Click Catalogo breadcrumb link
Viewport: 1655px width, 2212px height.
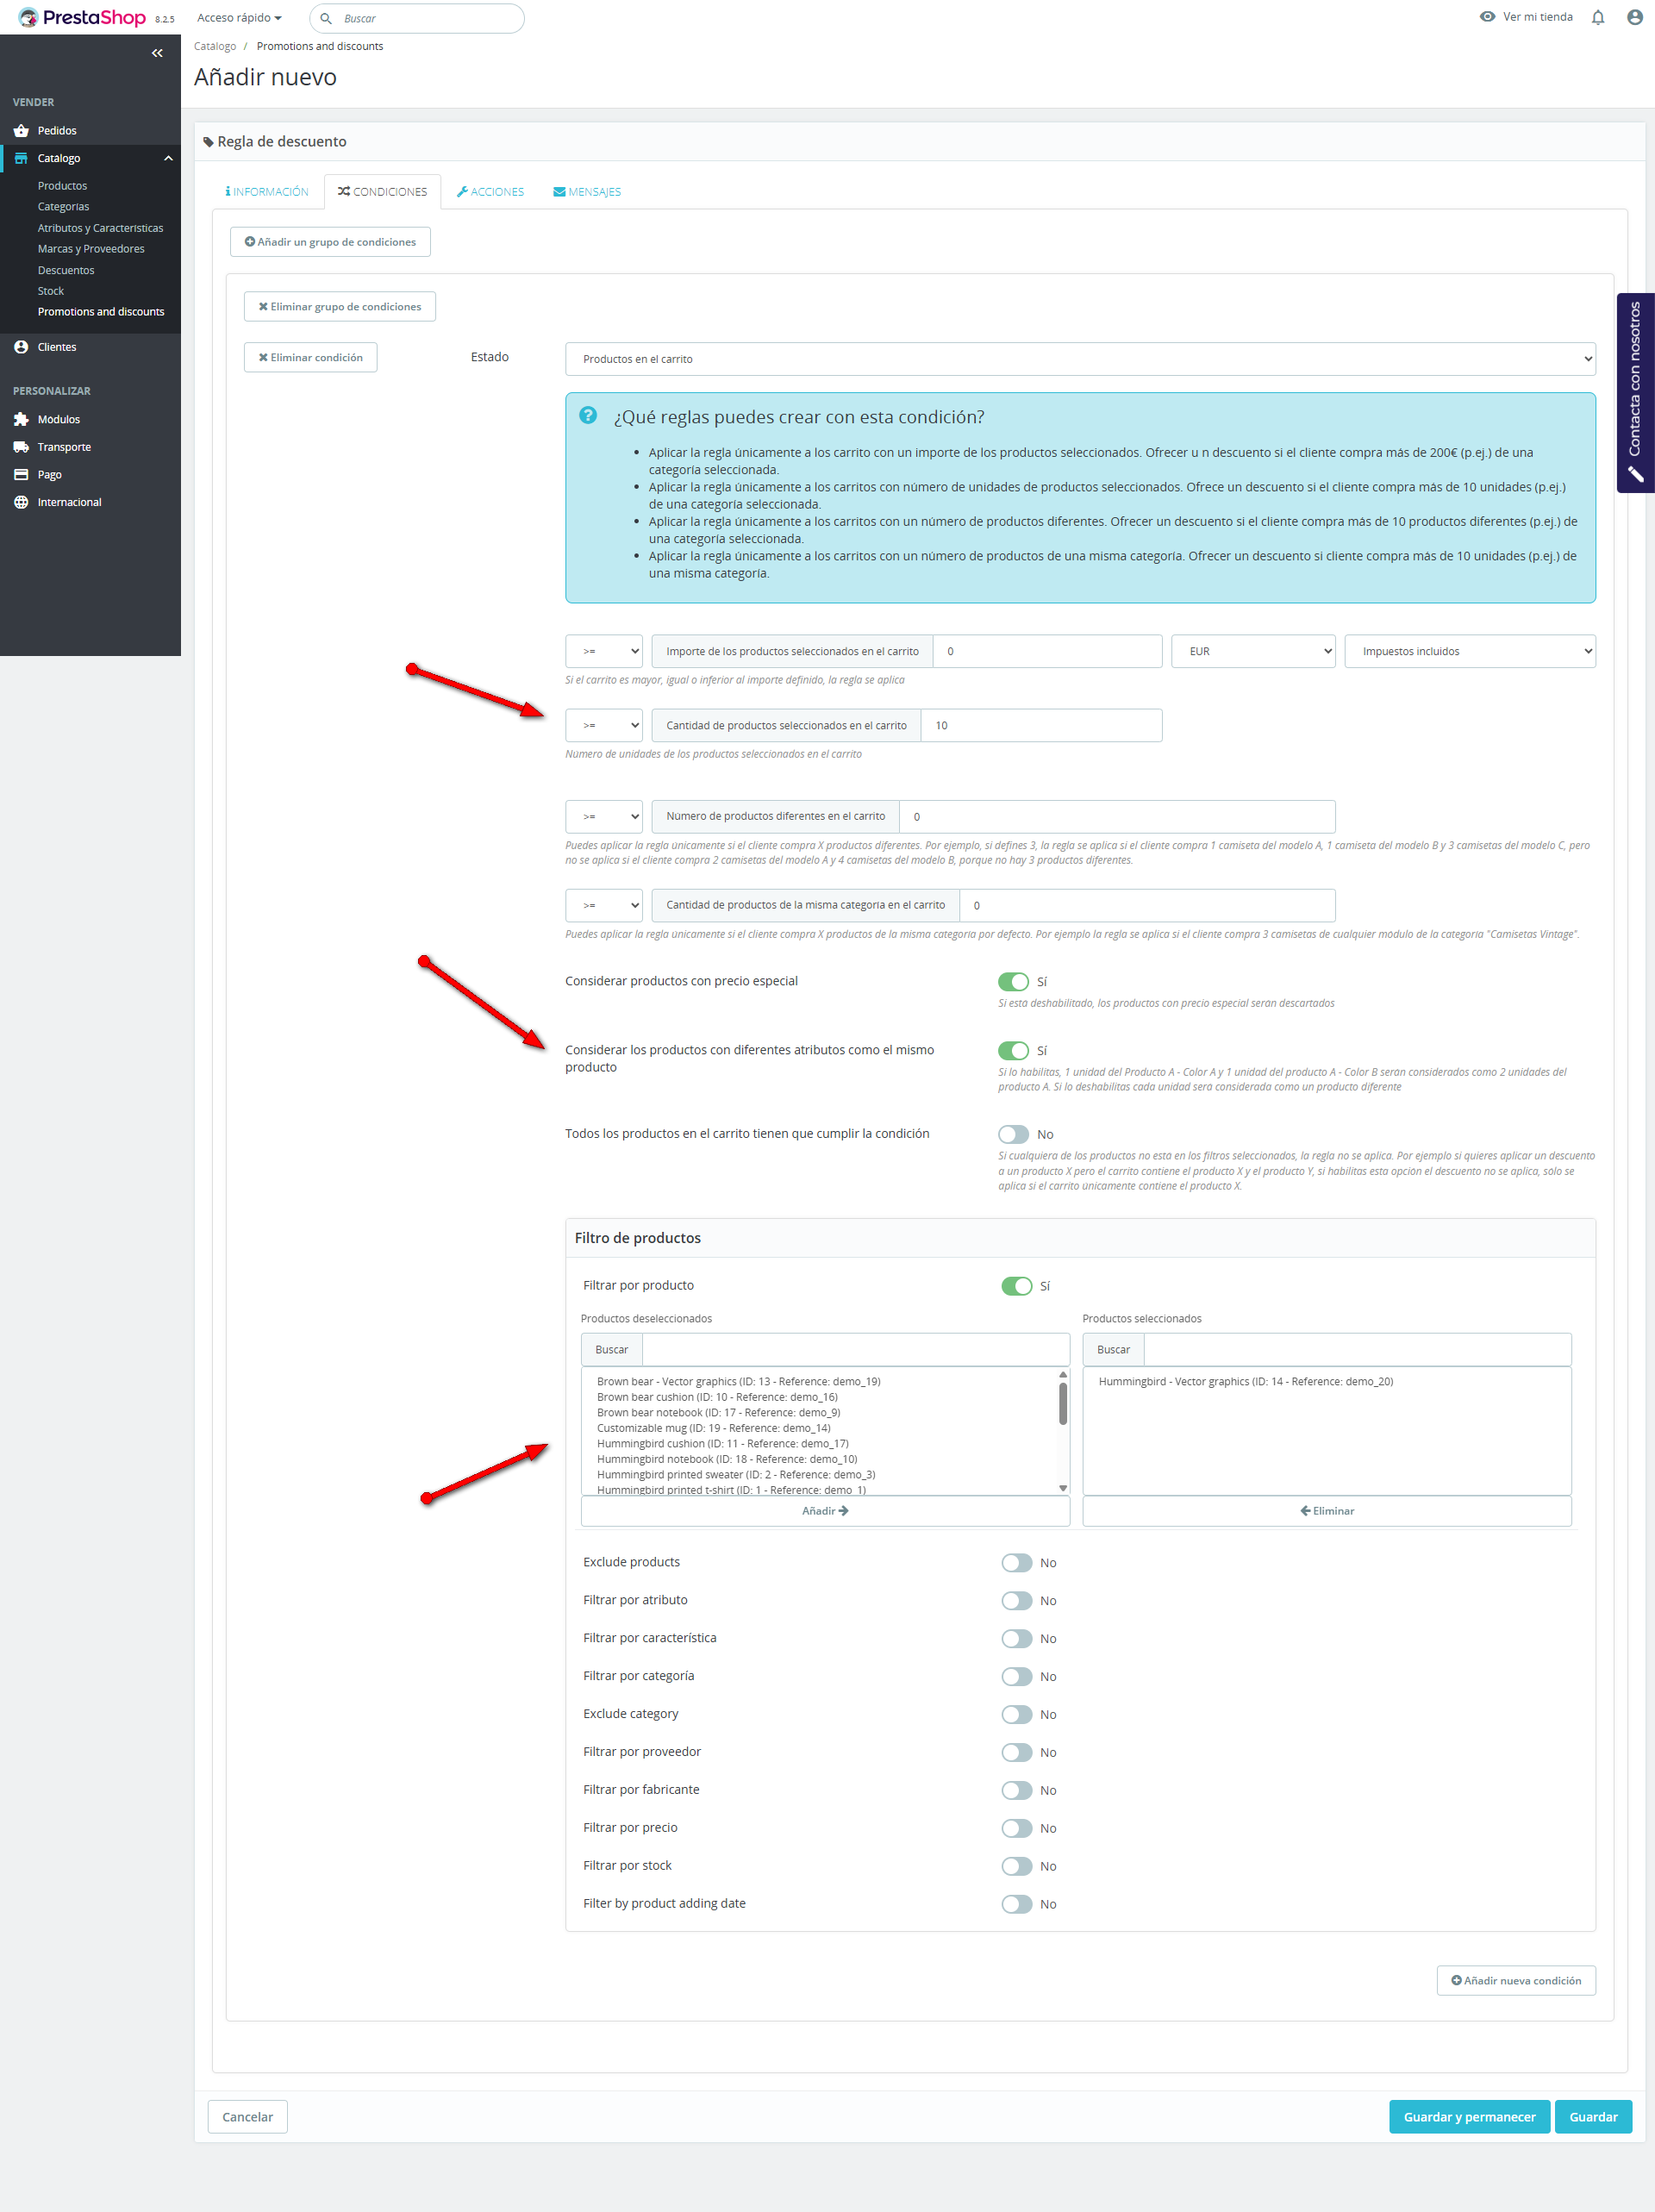coord(215,47)
